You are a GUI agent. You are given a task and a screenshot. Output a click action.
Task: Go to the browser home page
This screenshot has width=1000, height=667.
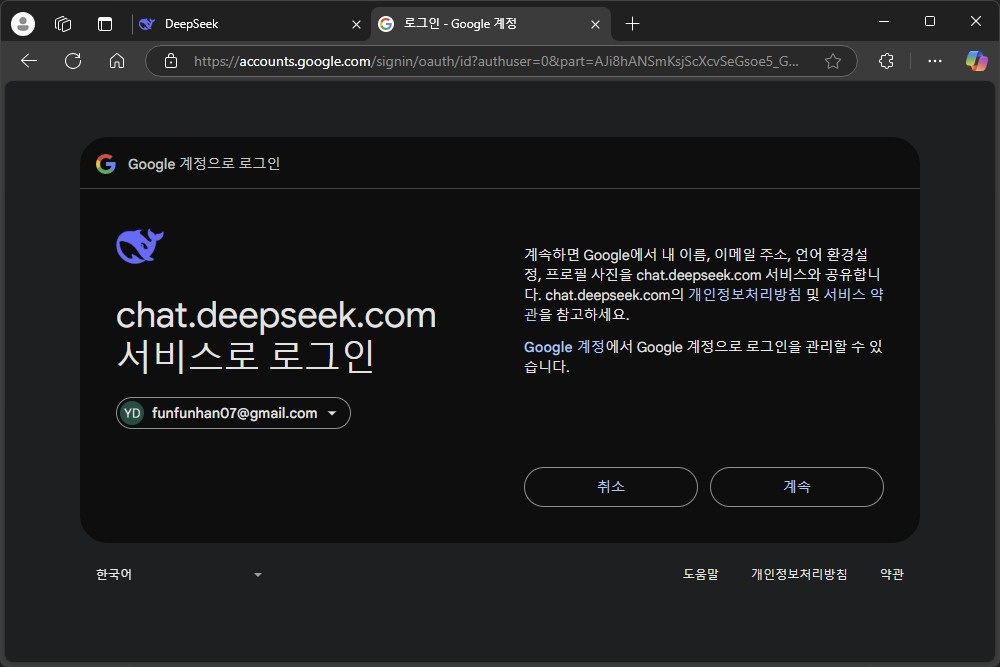(117, 61)
